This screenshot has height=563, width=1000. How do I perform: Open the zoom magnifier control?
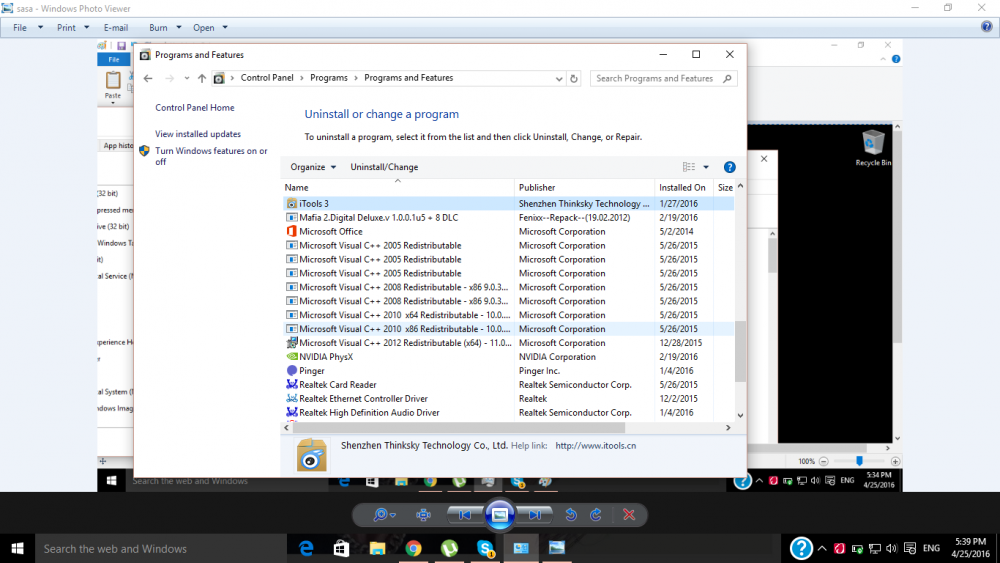383,515
